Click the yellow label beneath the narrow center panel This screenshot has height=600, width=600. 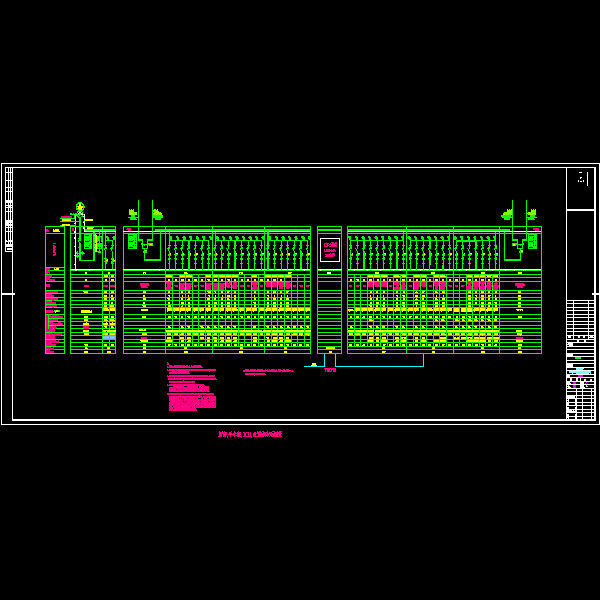pyautogui.click(x=330, y=349)
